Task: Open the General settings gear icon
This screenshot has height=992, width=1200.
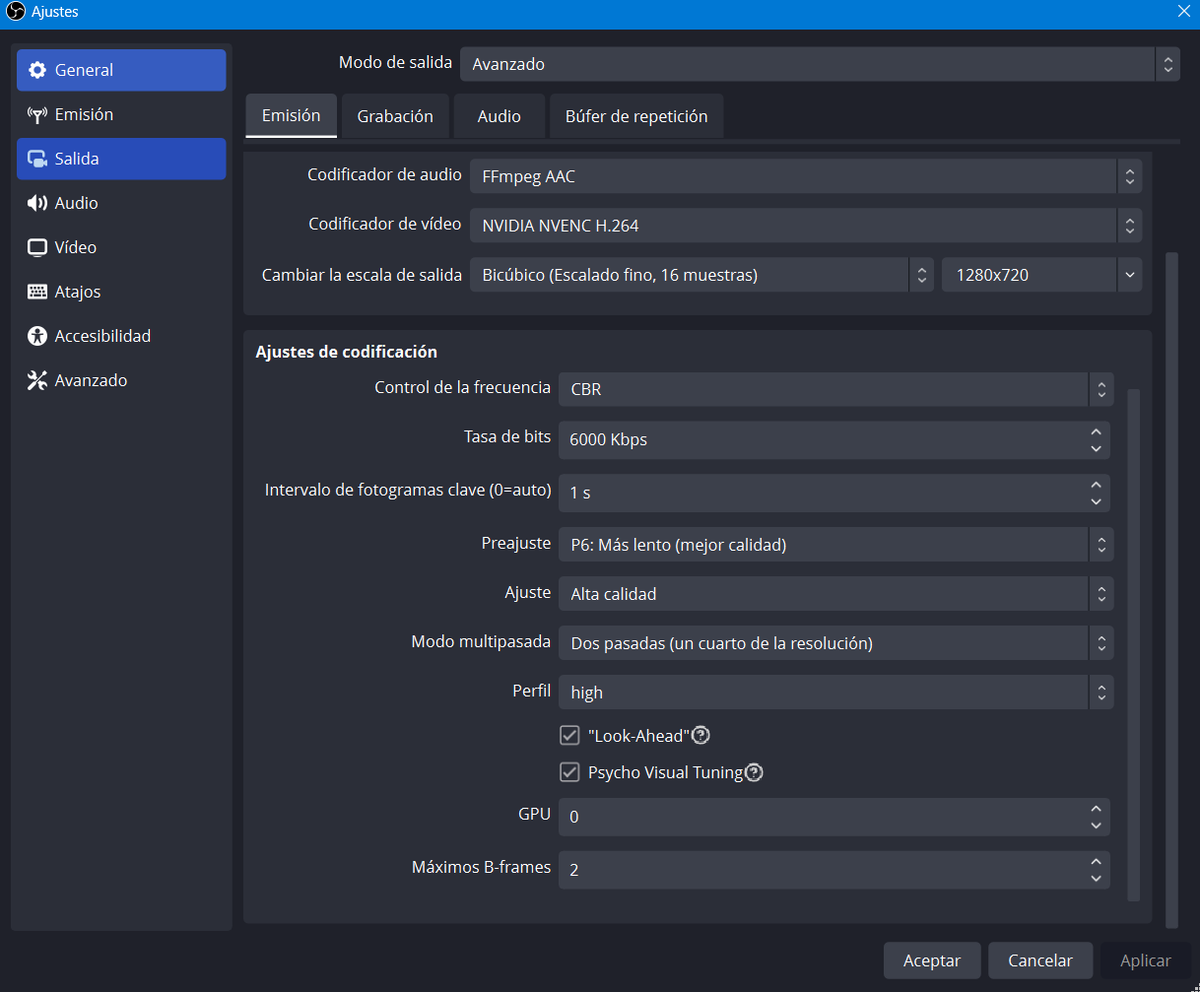Action: 37,70
